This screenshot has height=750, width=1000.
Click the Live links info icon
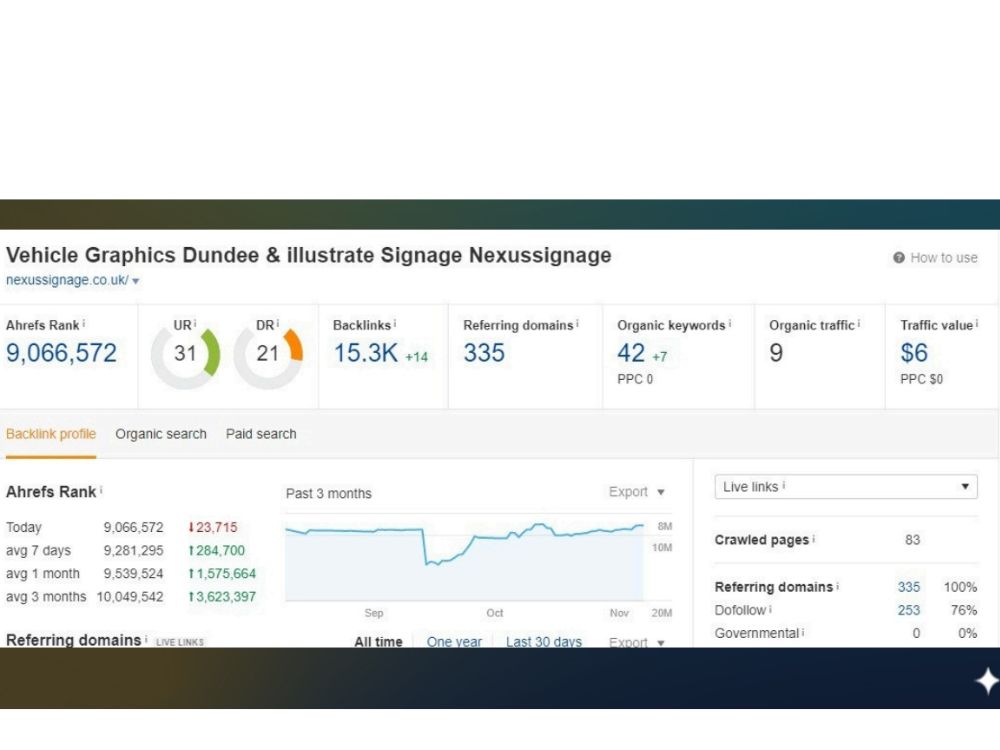point(784,485)
